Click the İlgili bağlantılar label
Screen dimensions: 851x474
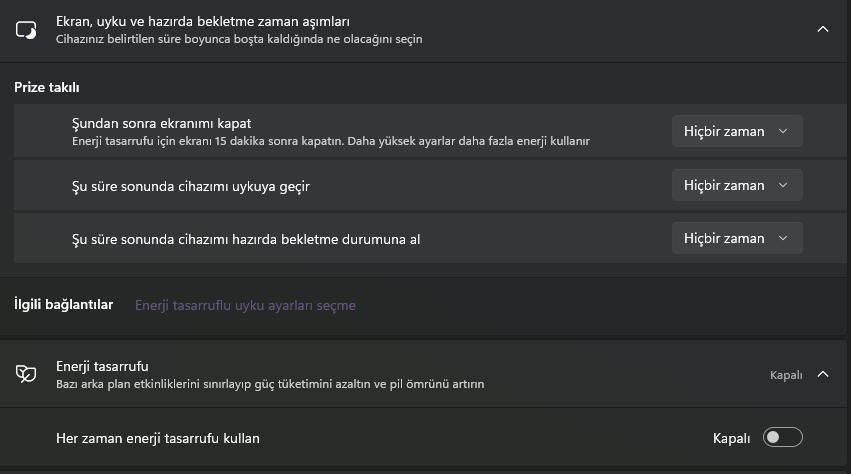pos(63,305)
